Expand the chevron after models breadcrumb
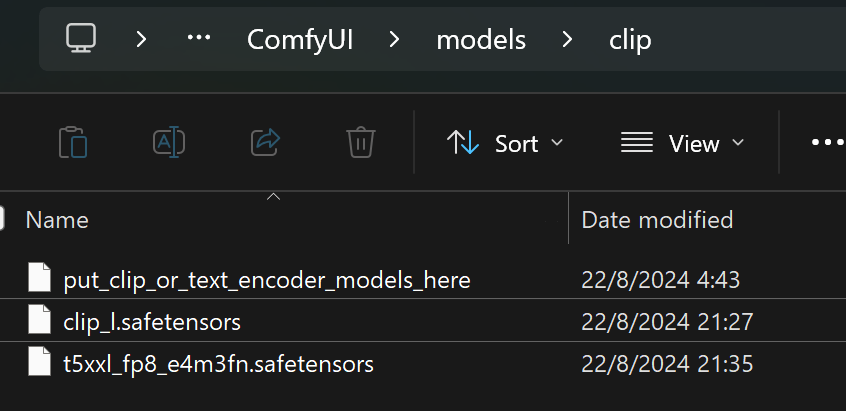The image size is (846, 411). coord(567,39)
